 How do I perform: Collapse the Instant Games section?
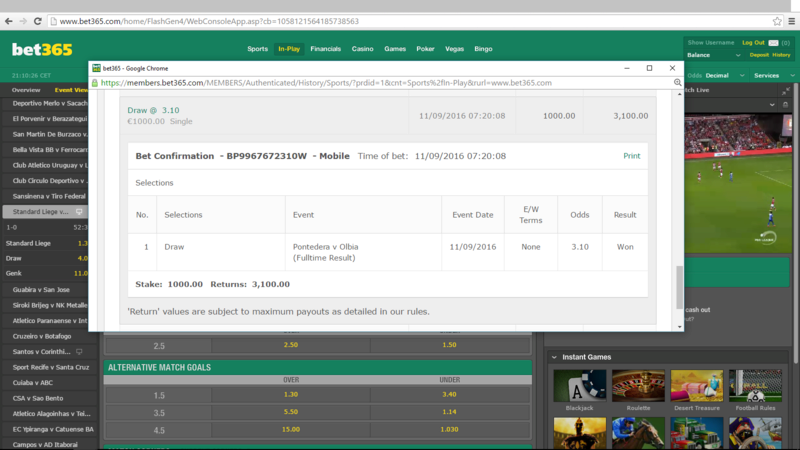point(555,357)
